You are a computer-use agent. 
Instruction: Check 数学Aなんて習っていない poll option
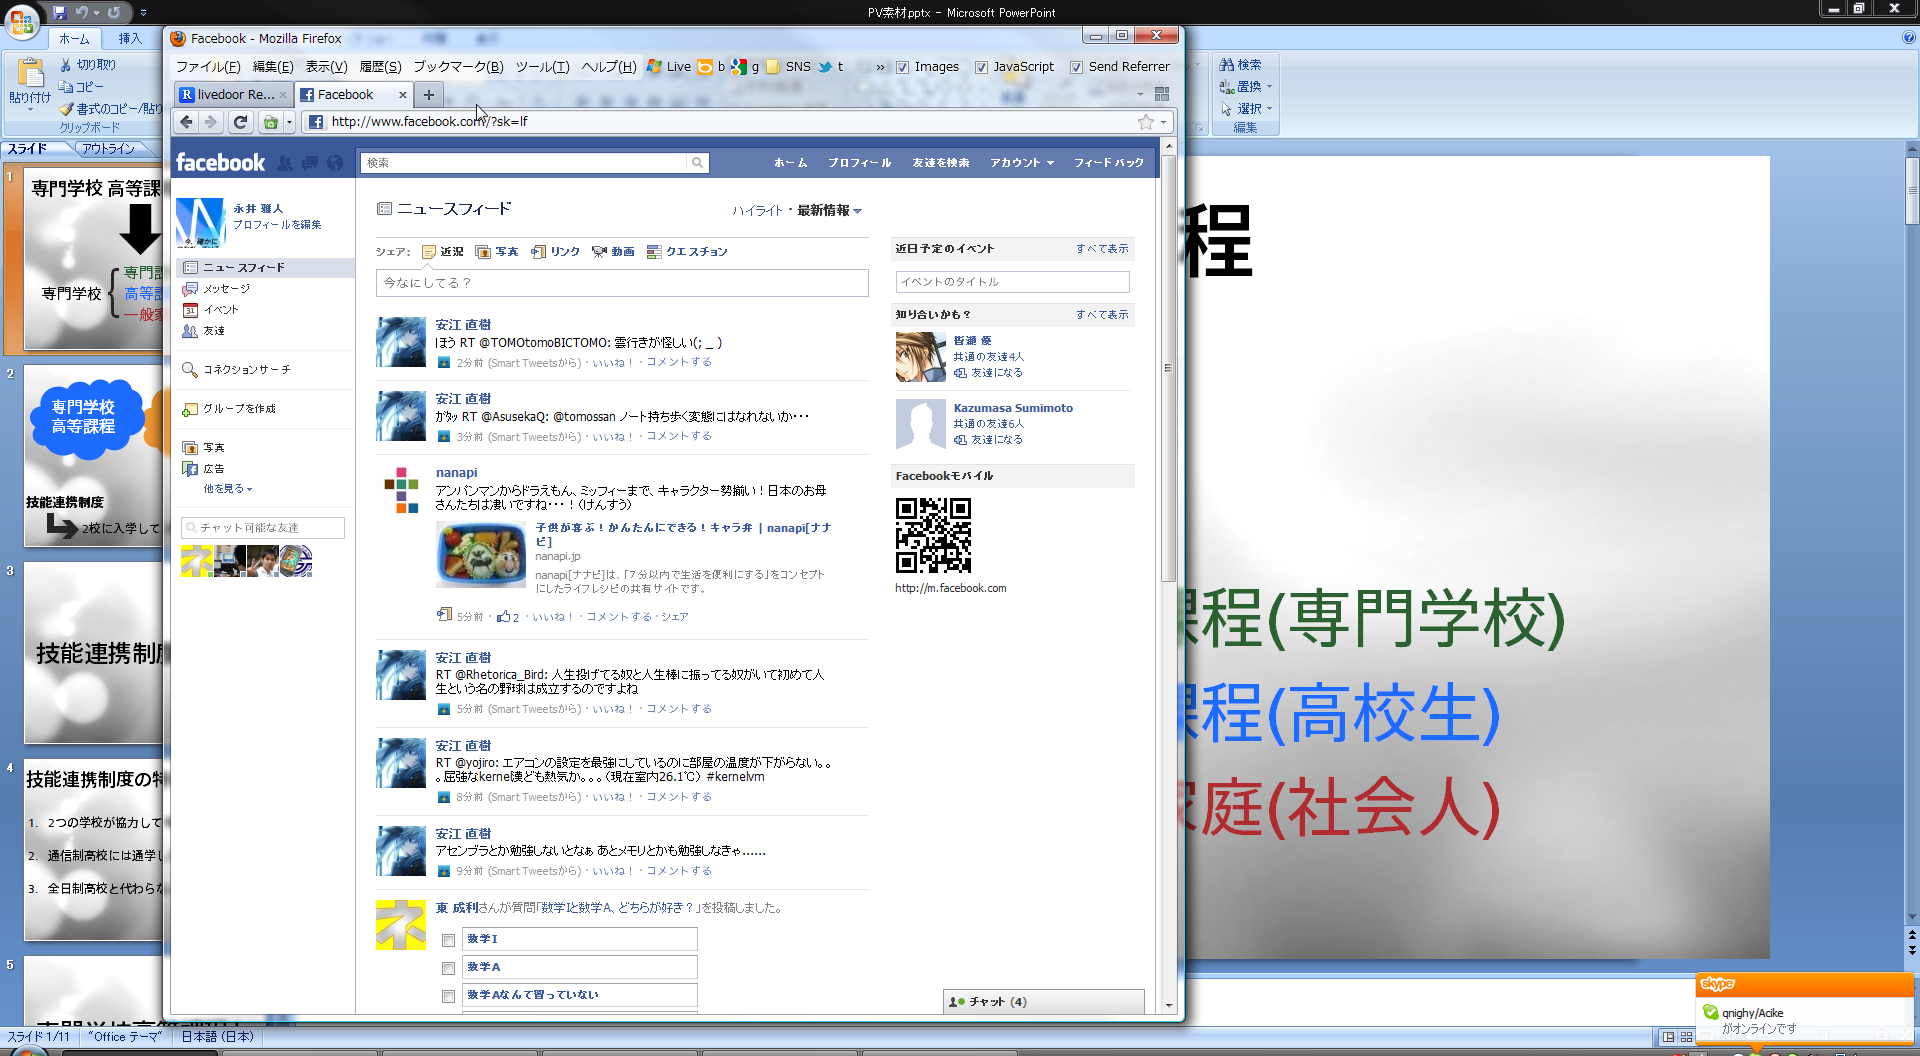click(448, 996)
